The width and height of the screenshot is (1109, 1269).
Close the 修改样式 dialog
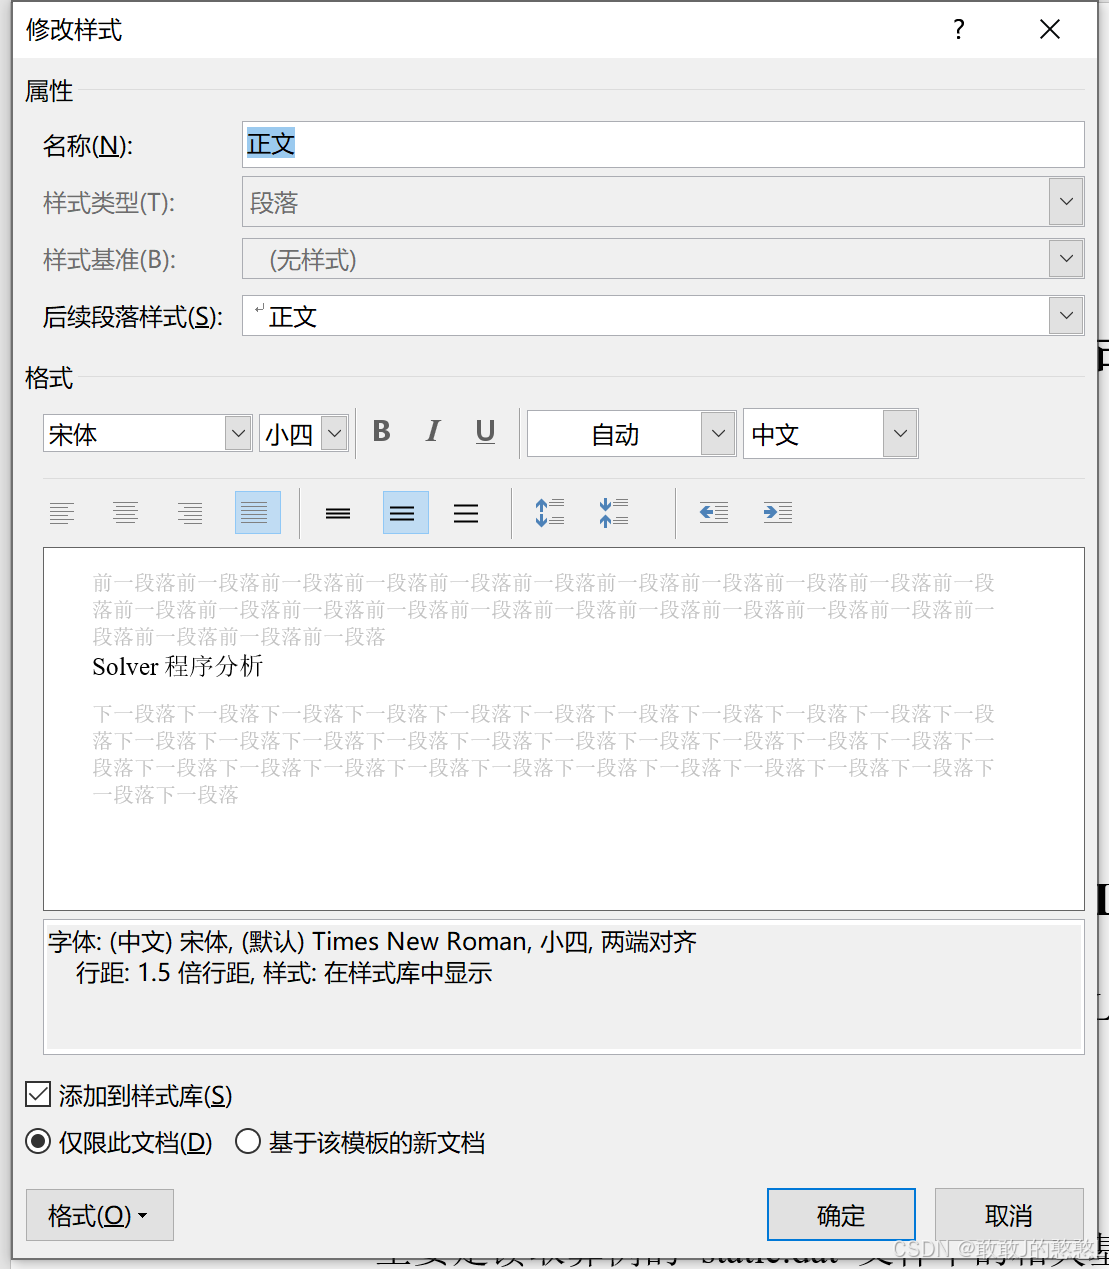1050,30
